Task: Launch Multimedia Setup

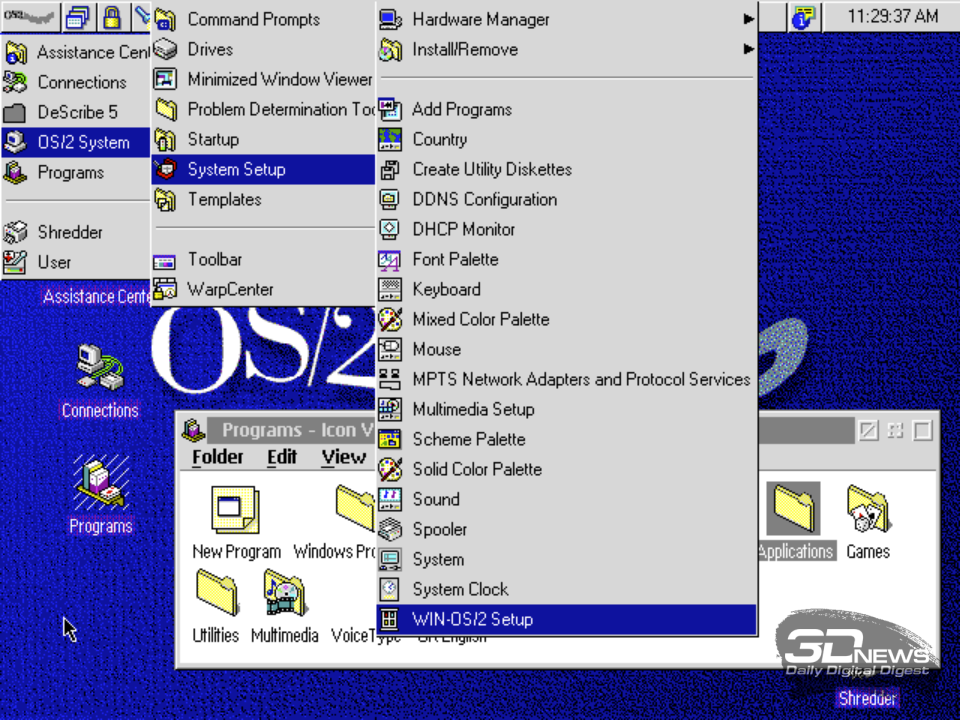Action: point(566,409)
